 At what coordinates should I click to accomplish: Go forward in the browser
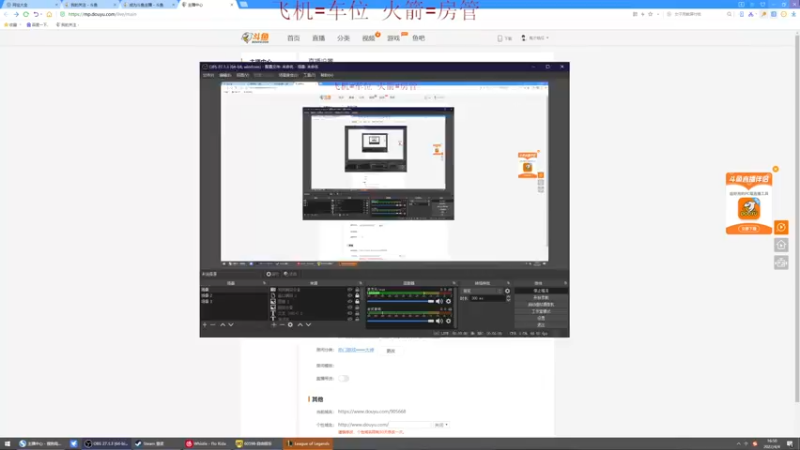coord(16,14)
